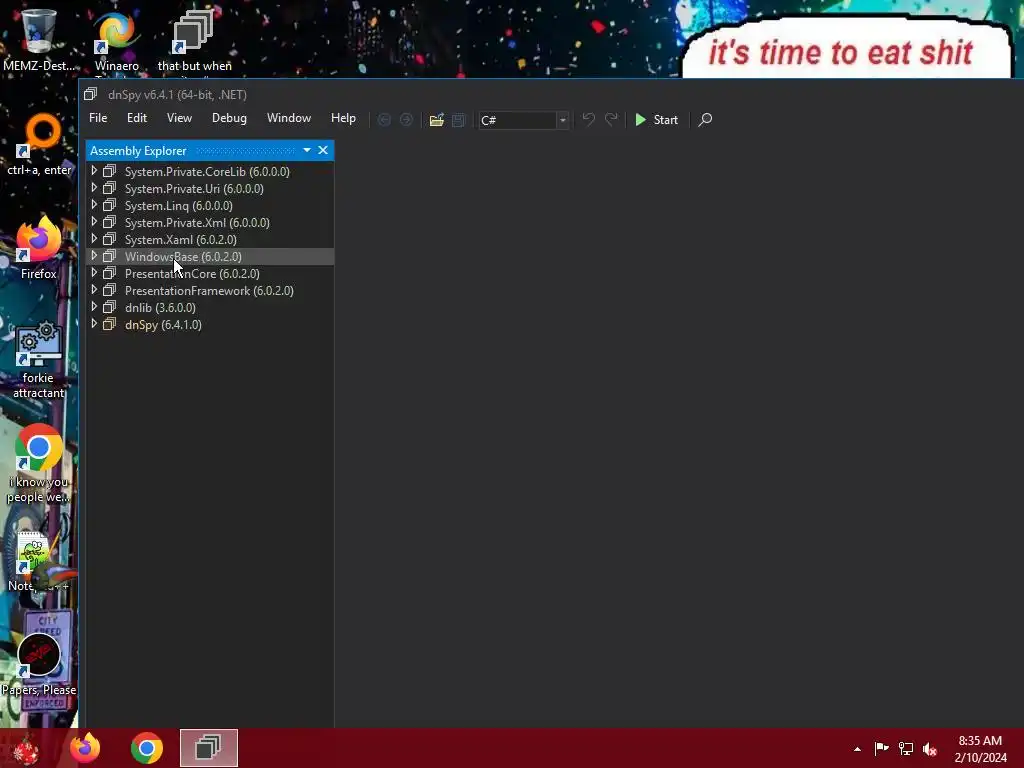Viewport: 1024px width, 768px height.
Task: Click Recycle Bin MEMZ-Dest desktop icon
Action: (39, 39)
